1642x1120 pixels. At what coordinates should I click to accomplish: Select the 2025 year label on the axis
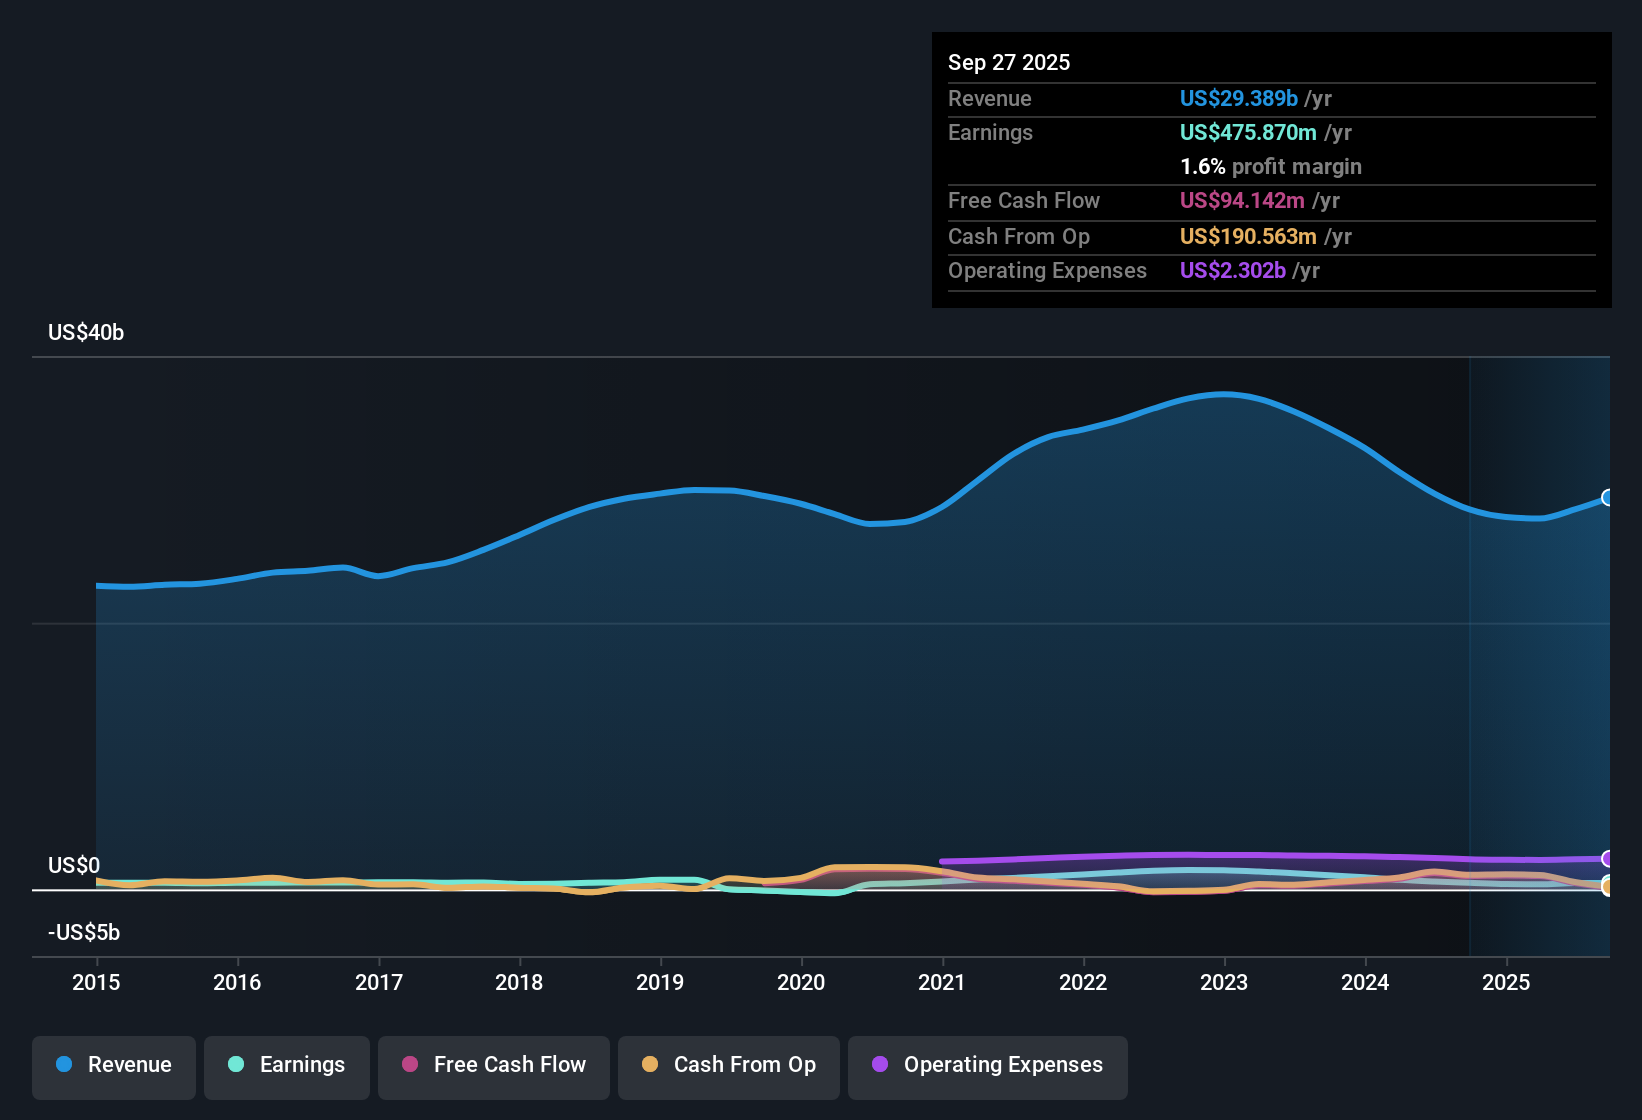click(x=1508, y=983)
